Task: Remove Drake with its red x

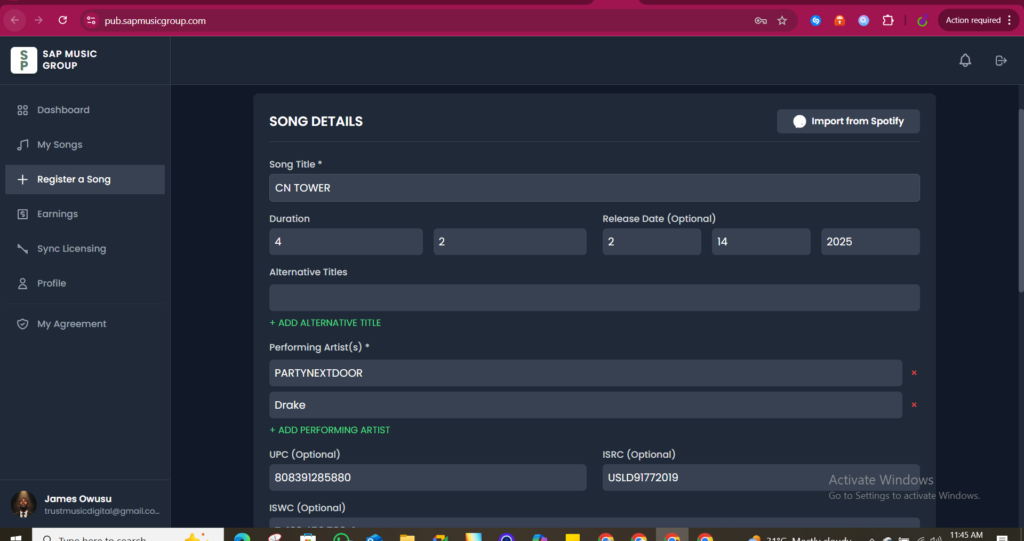Action: 914,405
